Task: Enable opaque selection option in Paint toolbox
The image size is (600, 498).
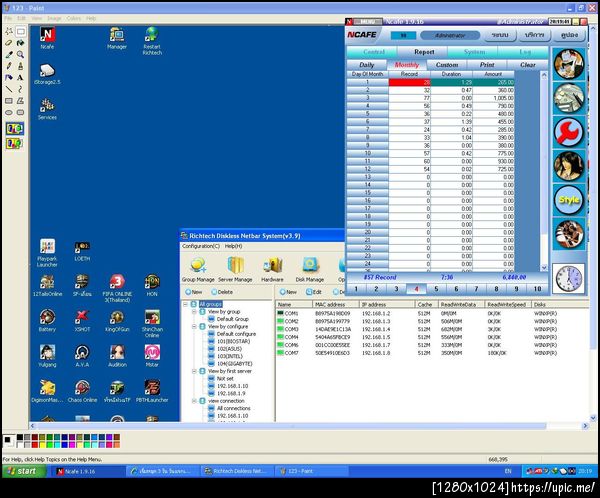Action: [x=15, y=129]
